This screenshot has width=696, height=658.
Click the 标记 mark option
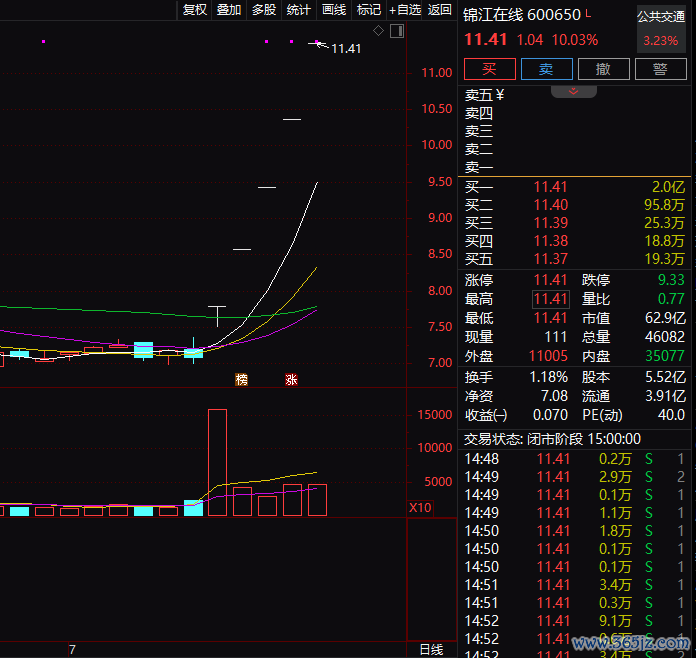pos(369,9)
